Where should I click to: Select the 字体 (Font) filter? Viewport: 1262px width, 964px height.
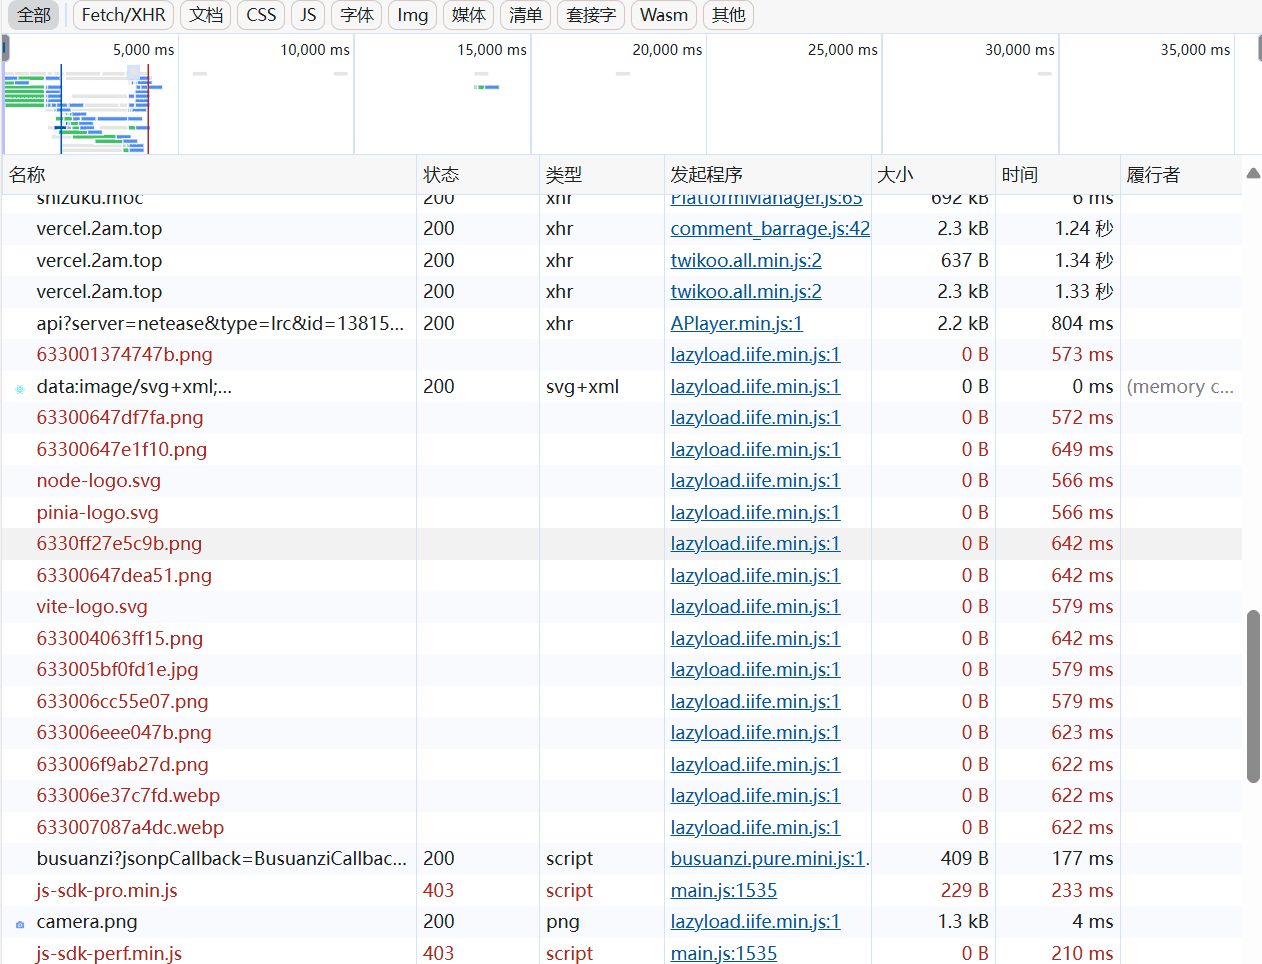tap(356, 15)
